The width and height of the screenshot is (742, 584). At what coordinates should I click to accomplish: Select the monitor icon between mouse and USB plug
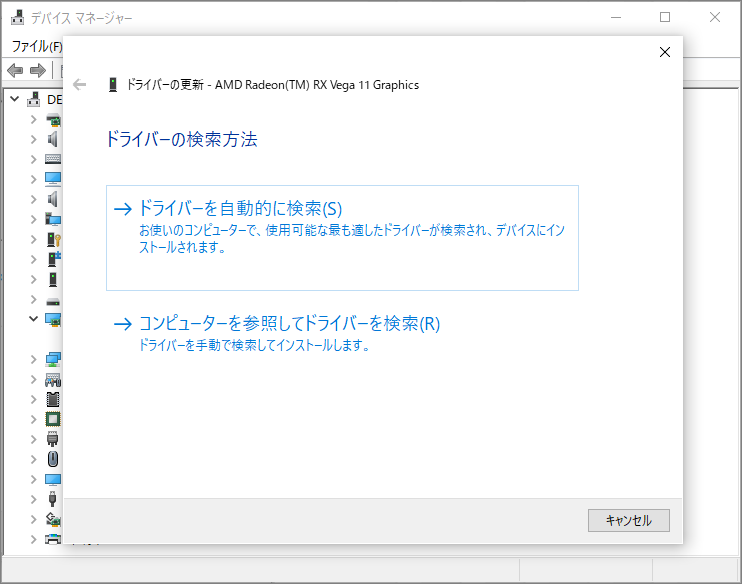point(53,479)
